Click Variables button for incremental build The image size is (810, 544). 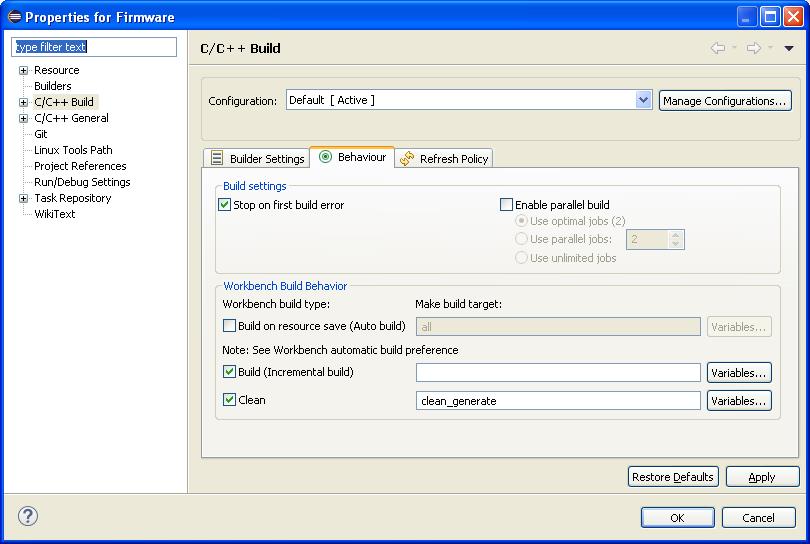tap(739, 372)
